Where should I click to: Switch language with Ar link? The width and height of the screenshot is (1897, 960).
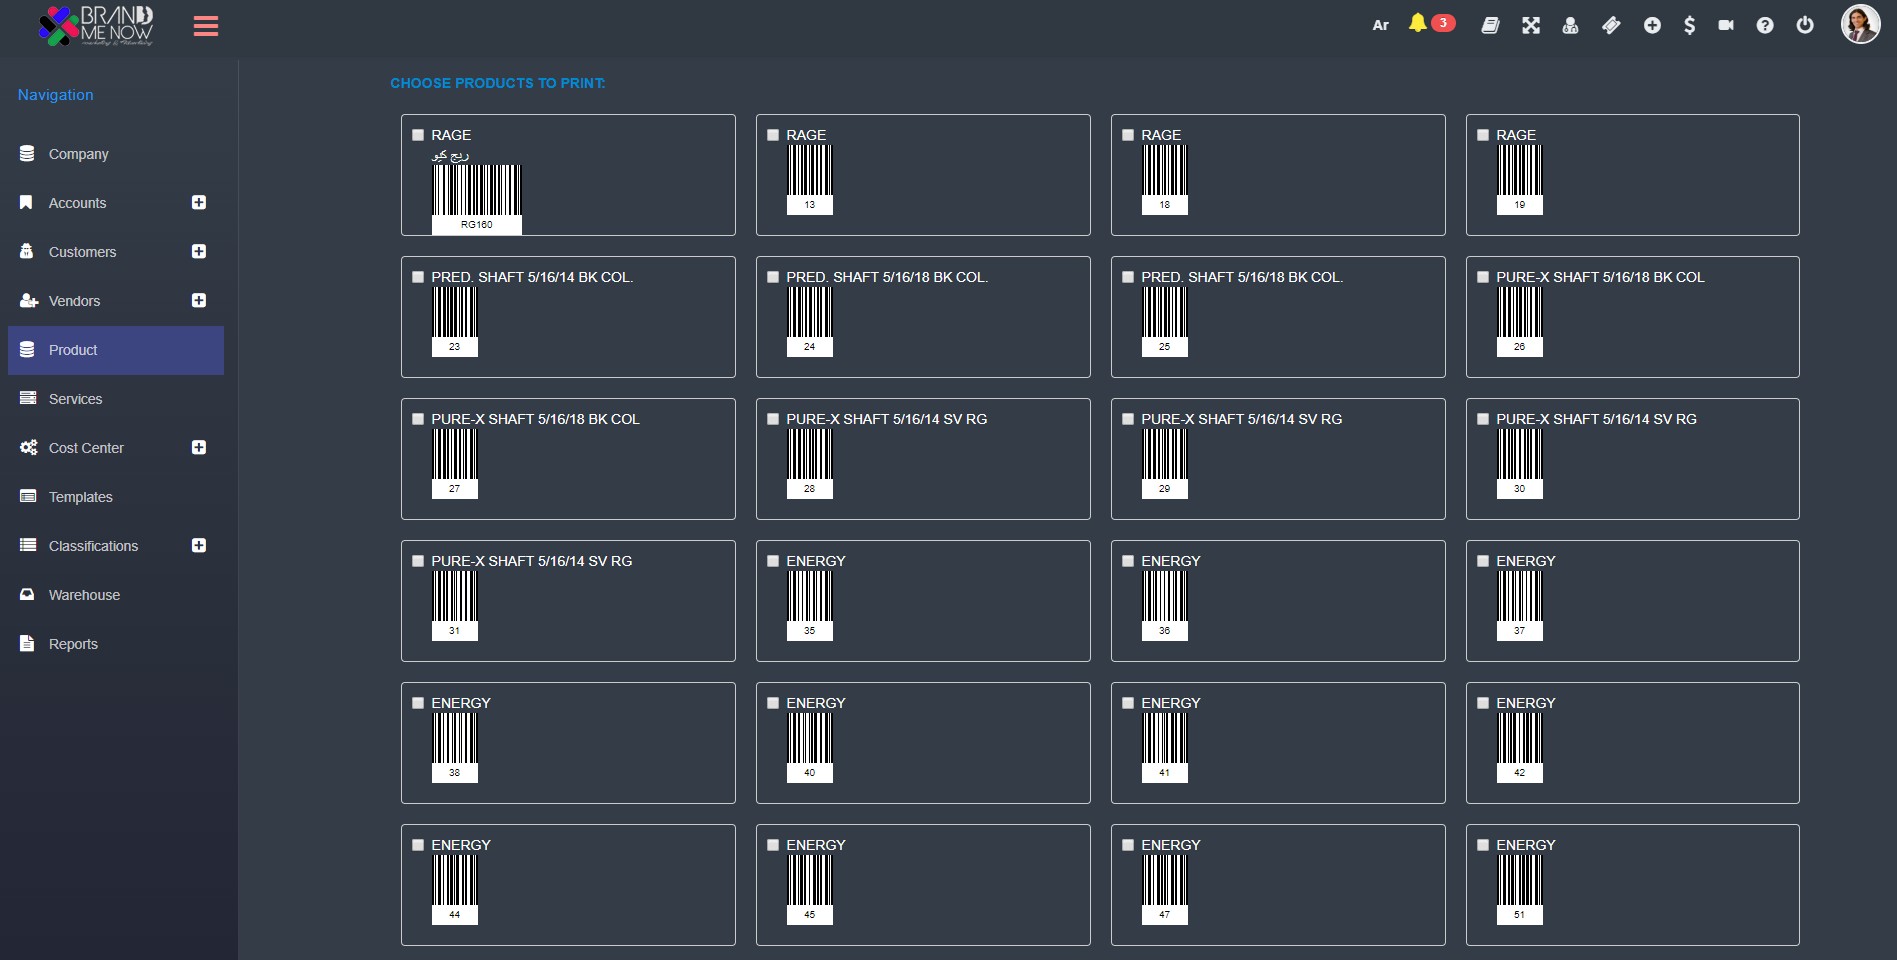(x=1380, y=26)
